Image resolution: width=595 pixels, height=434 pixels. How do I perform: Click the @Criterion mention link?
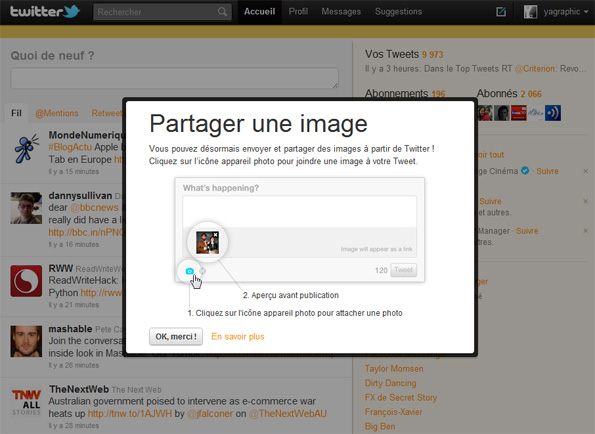(535, 69)
